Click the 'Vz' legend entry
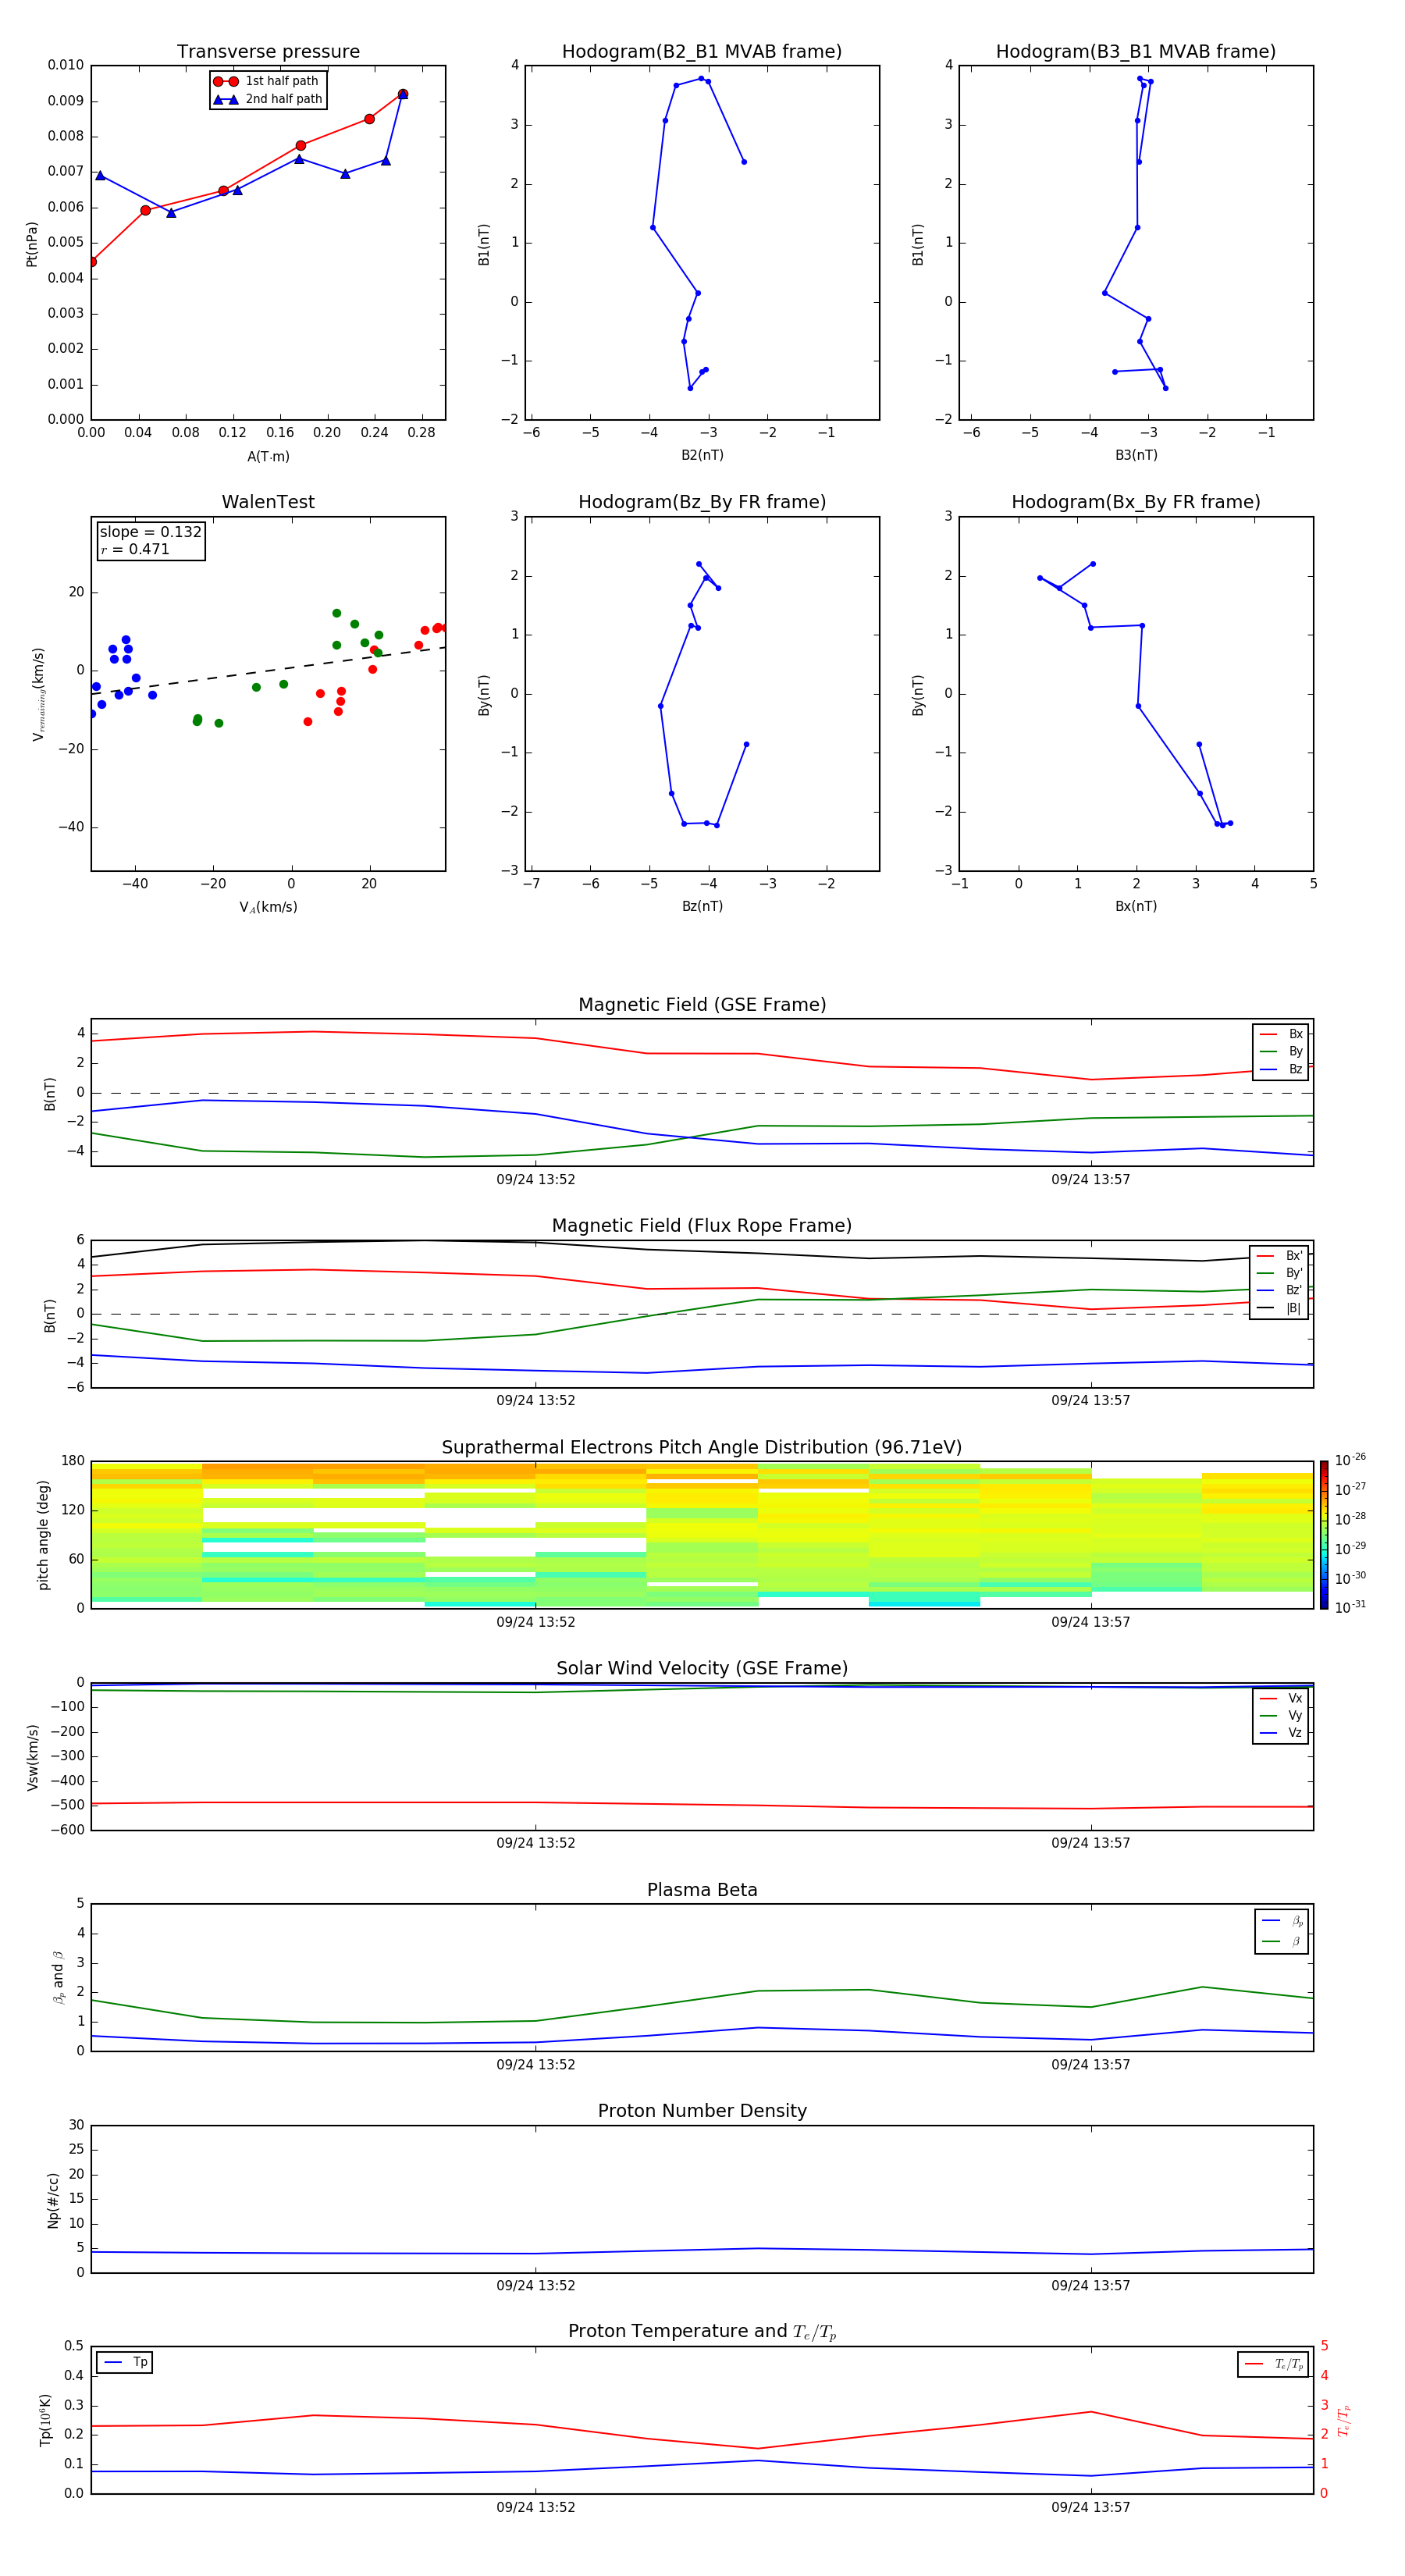Viewport: 1405px width, 2576px height. click(1281, 1733)
